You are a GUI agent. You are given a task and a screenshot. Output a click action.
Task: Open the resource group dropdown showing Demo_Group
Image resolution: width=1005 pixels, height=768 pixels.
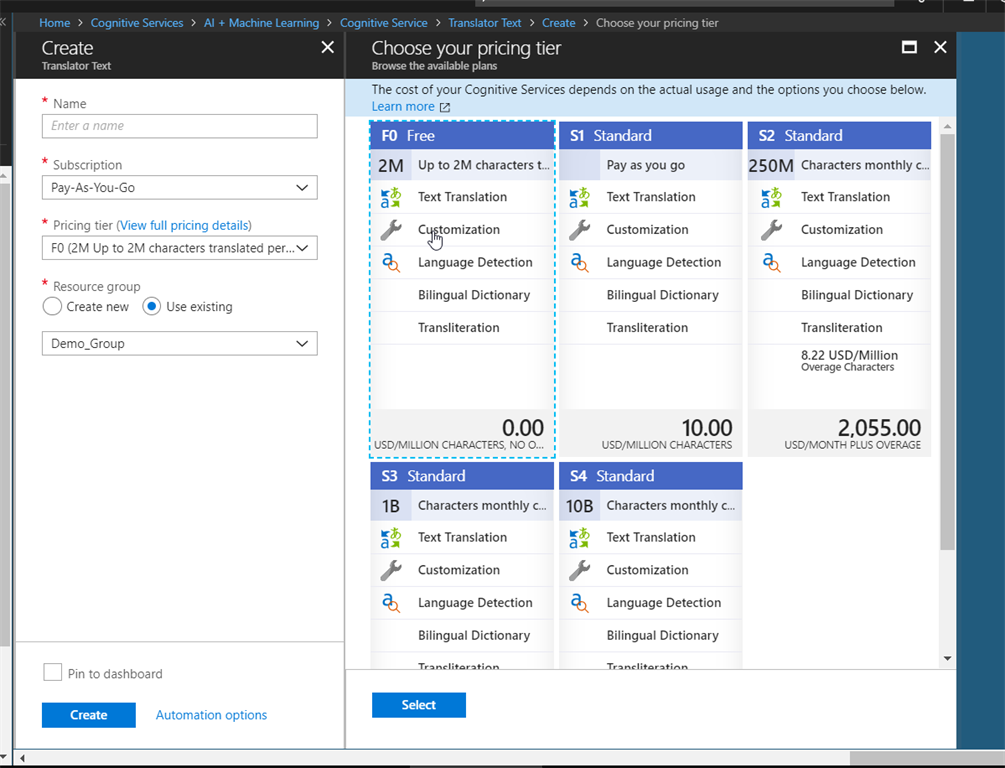(179, 344)
